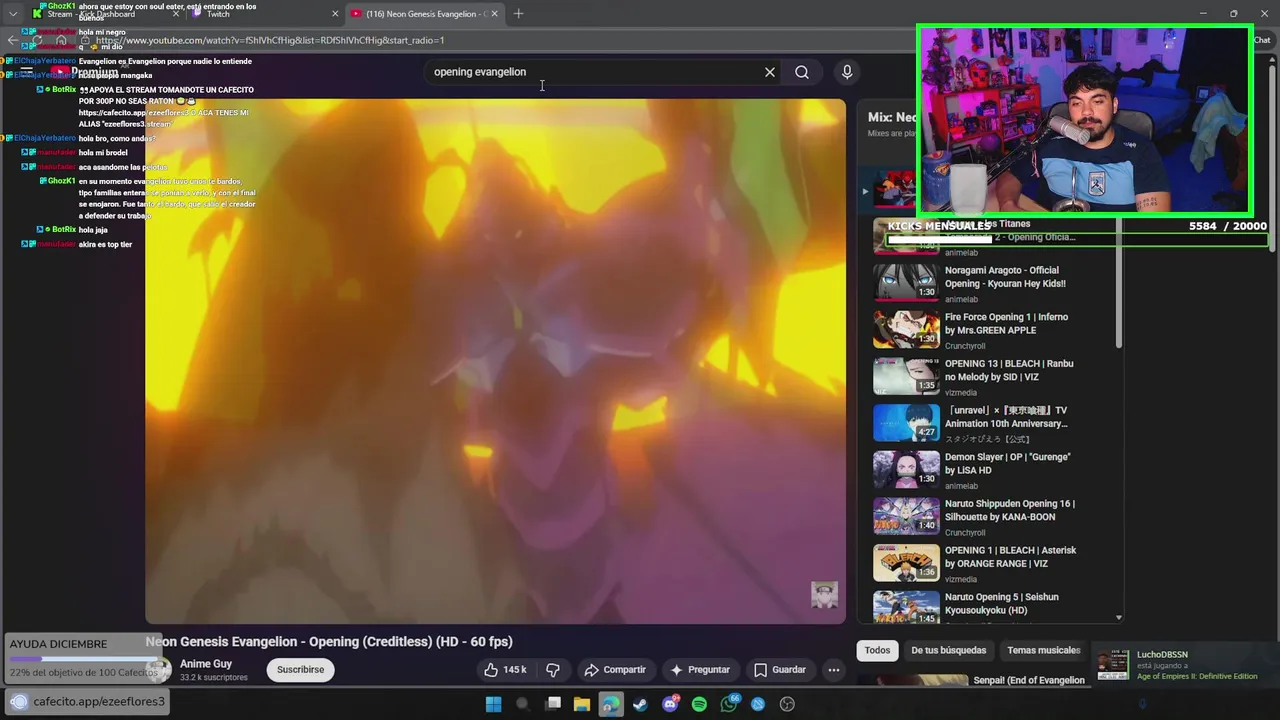This screenshot has height=720, width=1280.
Task: Click the search magnifier icon
Action: pos(802,72)
